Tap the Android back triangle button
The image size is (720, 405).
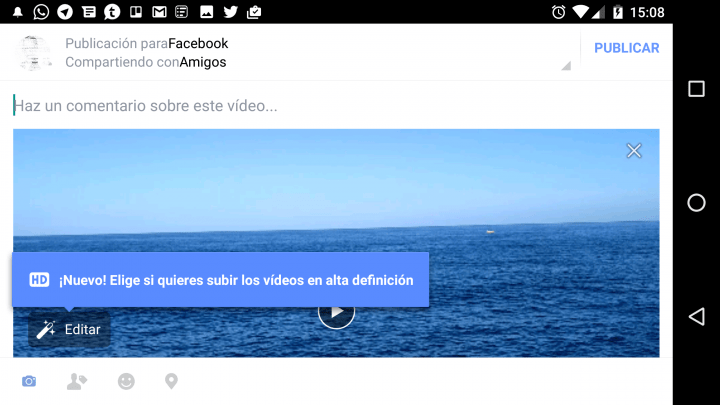click(696, 316)
